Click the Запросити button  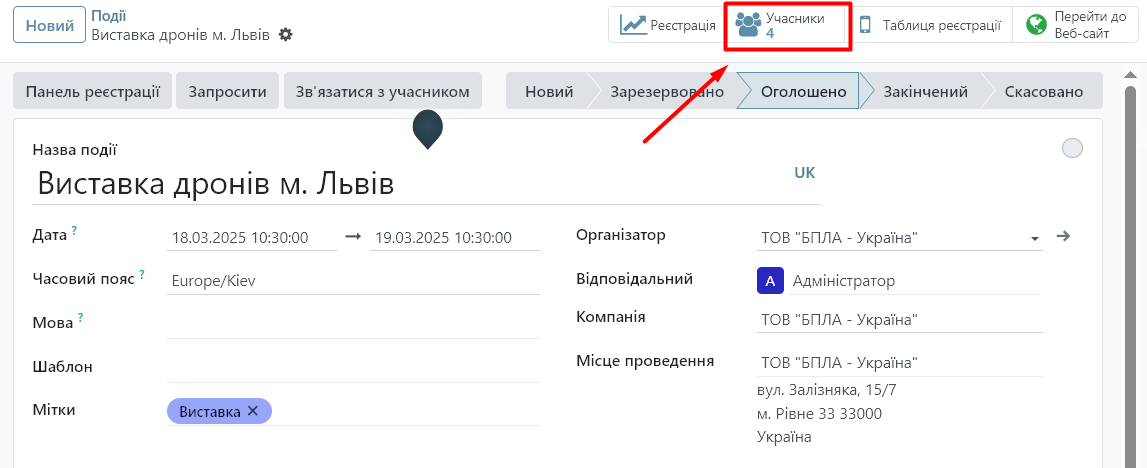pyautogui.click(x=228, y=91)
